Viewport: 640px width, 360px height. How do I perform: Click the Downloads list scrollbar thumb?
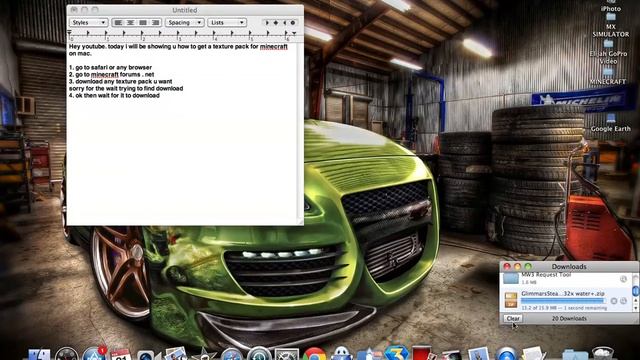635,291
